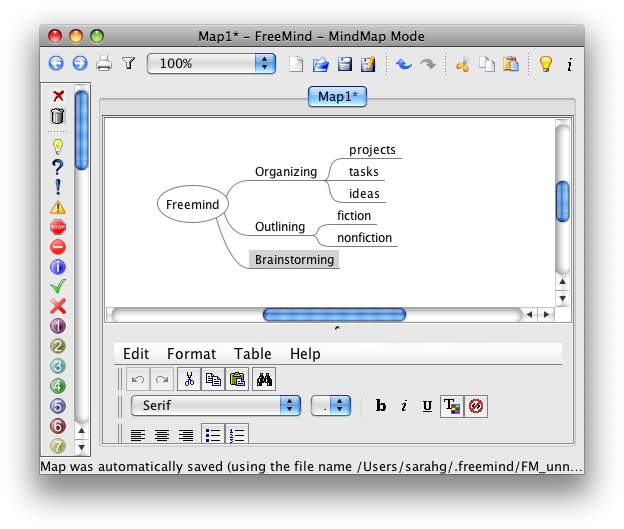Click the note editor scissors cut button
This screenshot has height=529, width=624.
(189, 379)
